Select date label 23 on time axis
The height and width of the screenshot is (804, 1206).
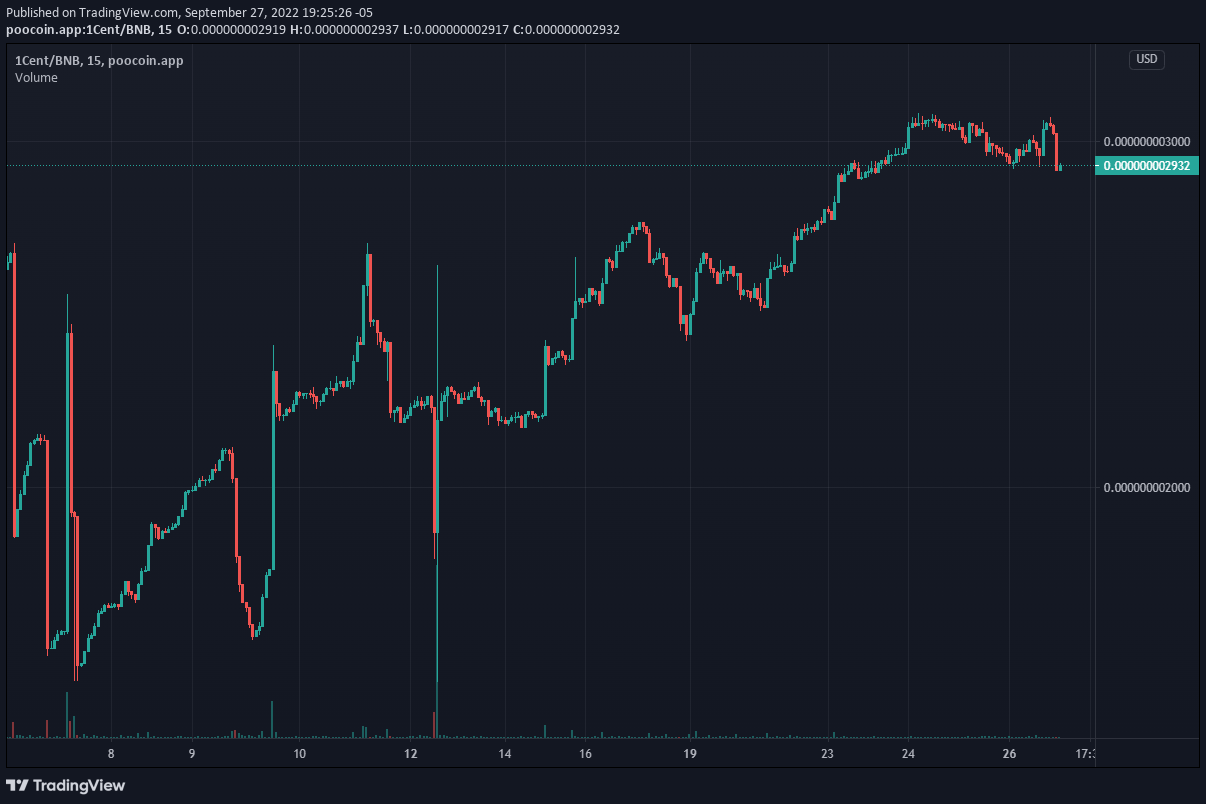click(x=827, y=753)
